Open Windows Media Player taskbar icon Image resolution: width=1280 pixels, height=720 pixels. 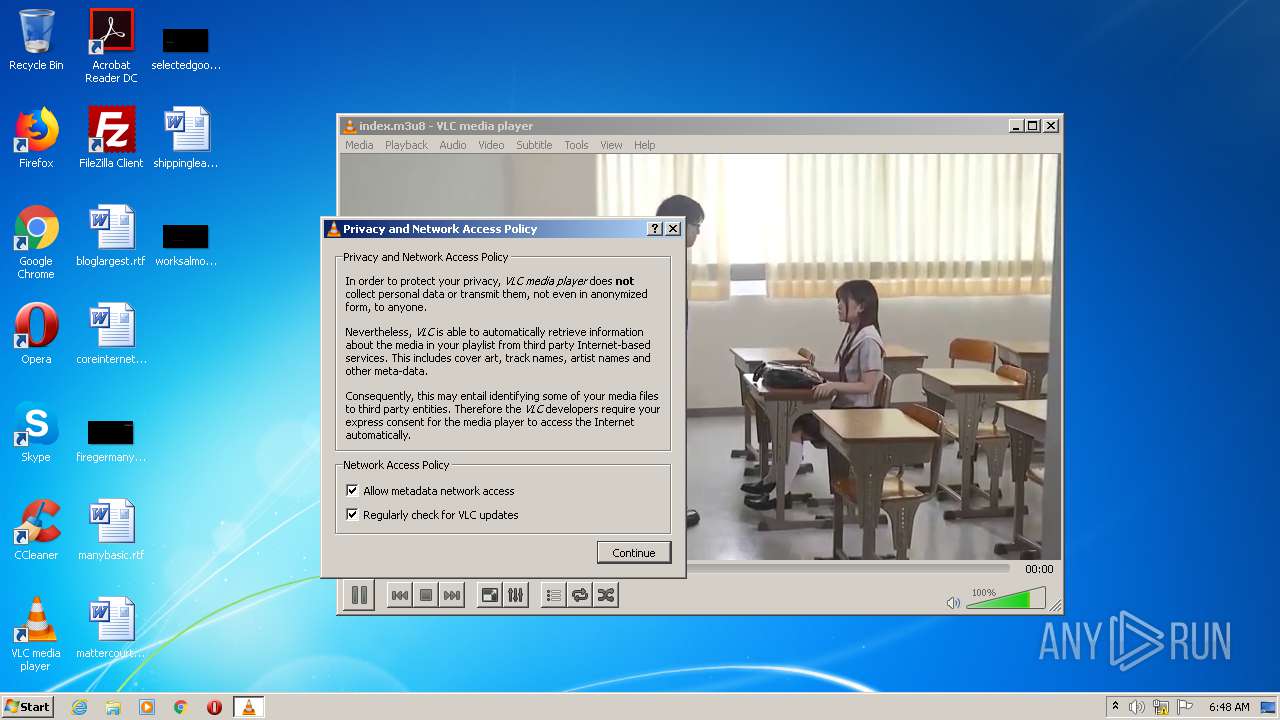(147, 707)
